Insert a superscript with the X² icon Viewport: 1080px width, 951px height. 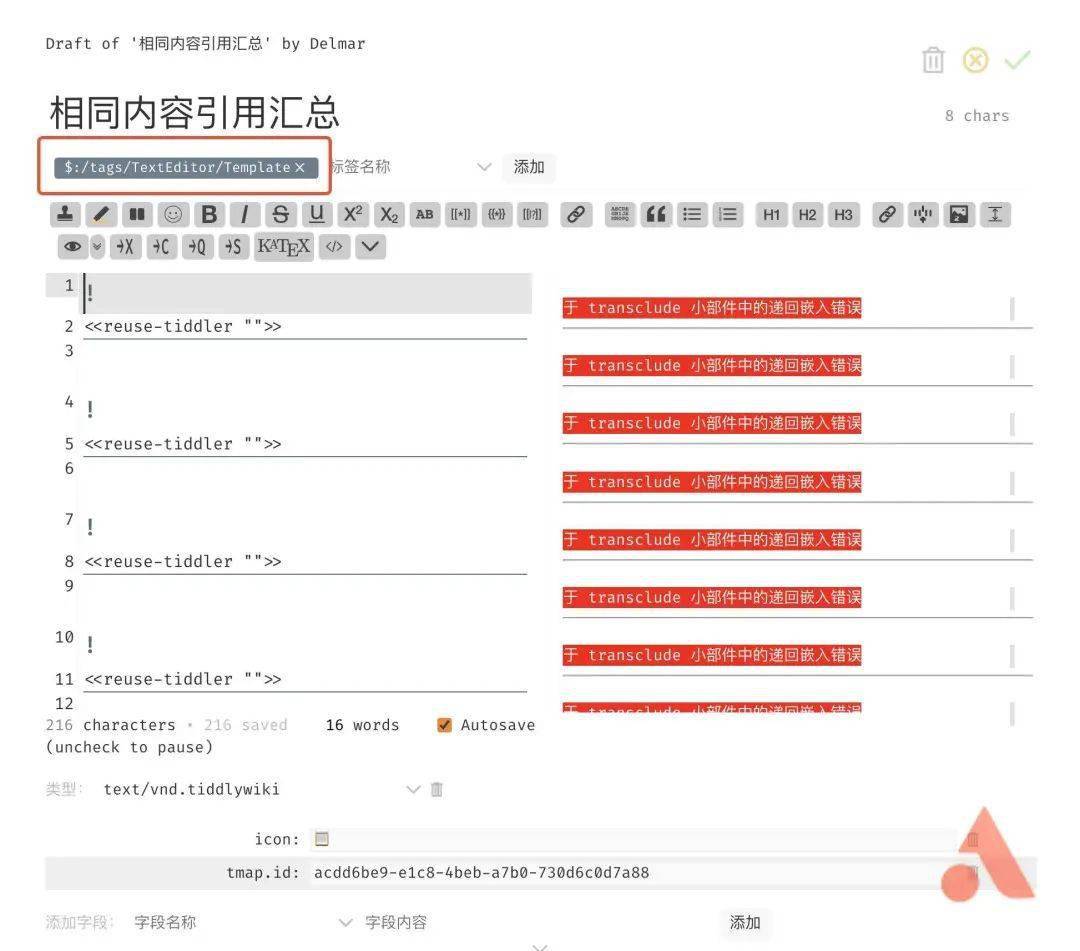tap(352, 214)
